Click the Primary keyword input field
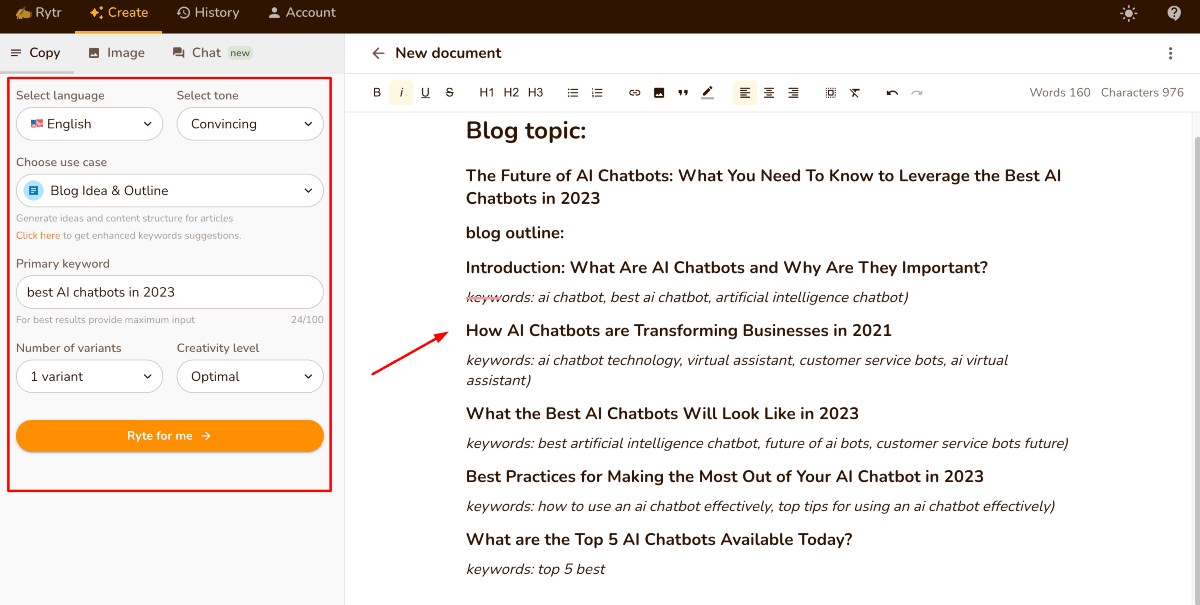The image size is (1200, 605). [x=170, y=292]
